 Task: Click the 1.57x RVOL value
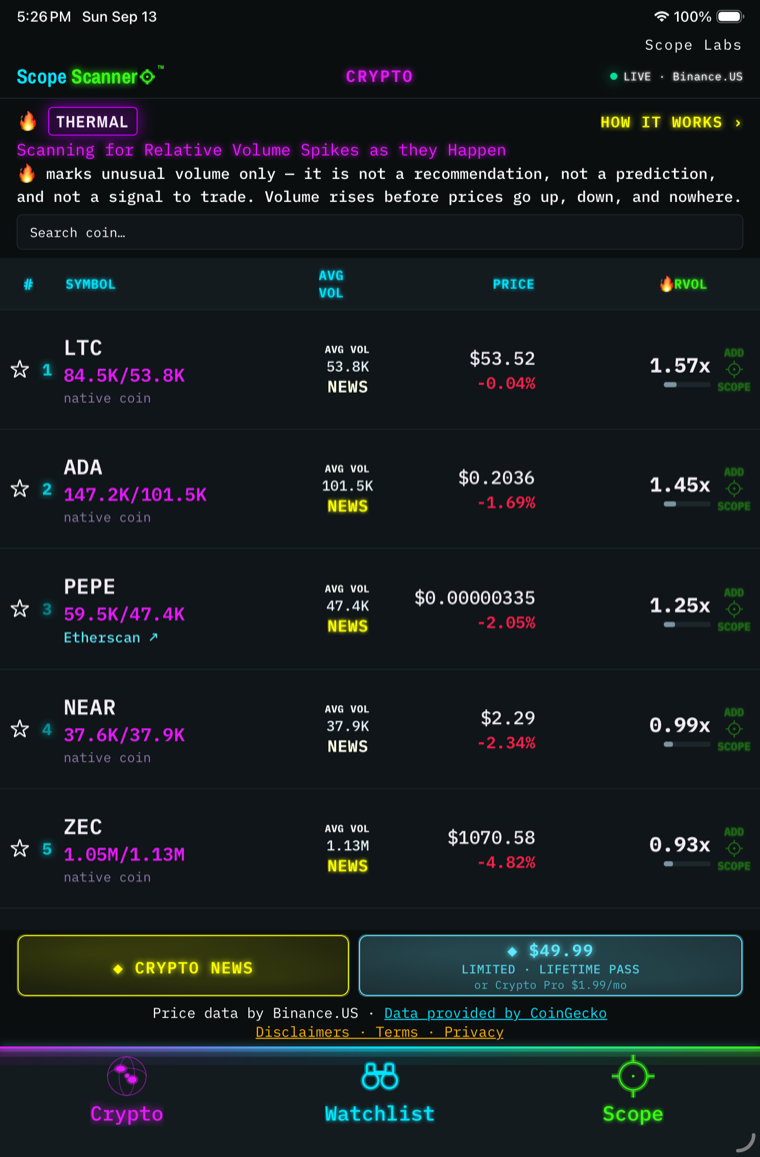coord(680,365)
